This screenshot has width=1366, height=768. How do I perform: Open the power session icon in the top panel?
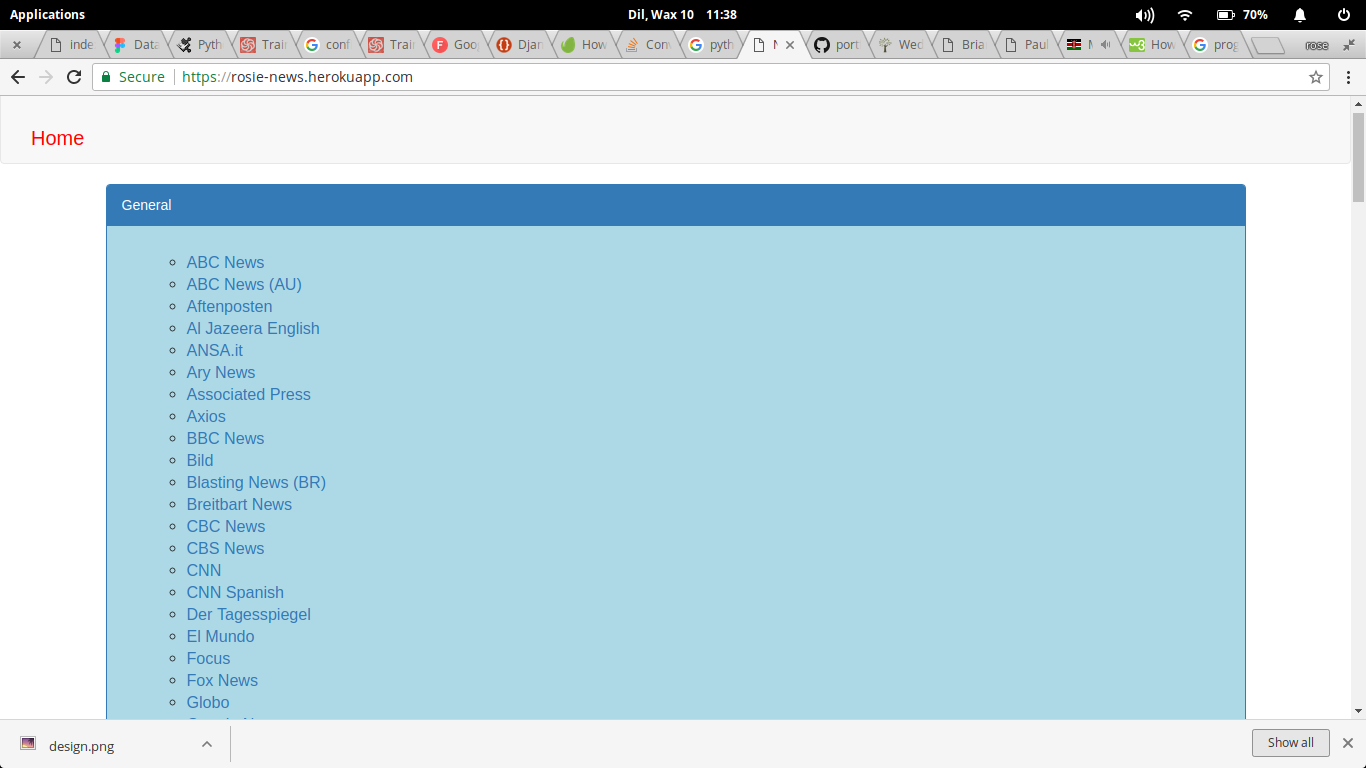(1344, 15)
